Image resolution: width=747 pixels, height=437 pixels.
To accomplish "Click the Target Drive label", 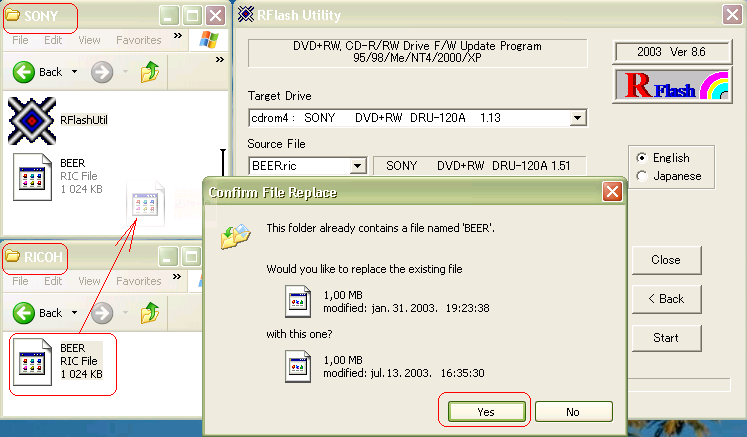I will 280,96.
